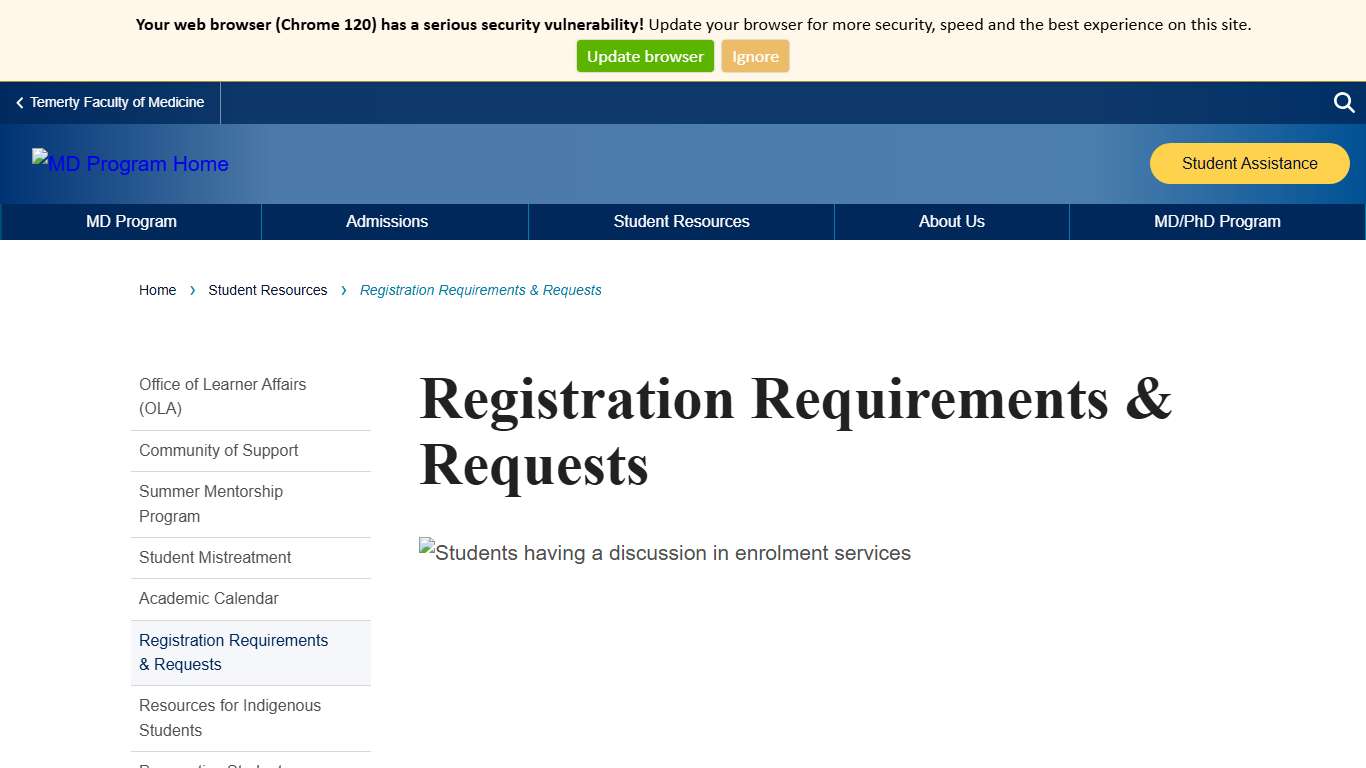
Task: Open Student Resources from the main navigation
Action: [681, 221]
